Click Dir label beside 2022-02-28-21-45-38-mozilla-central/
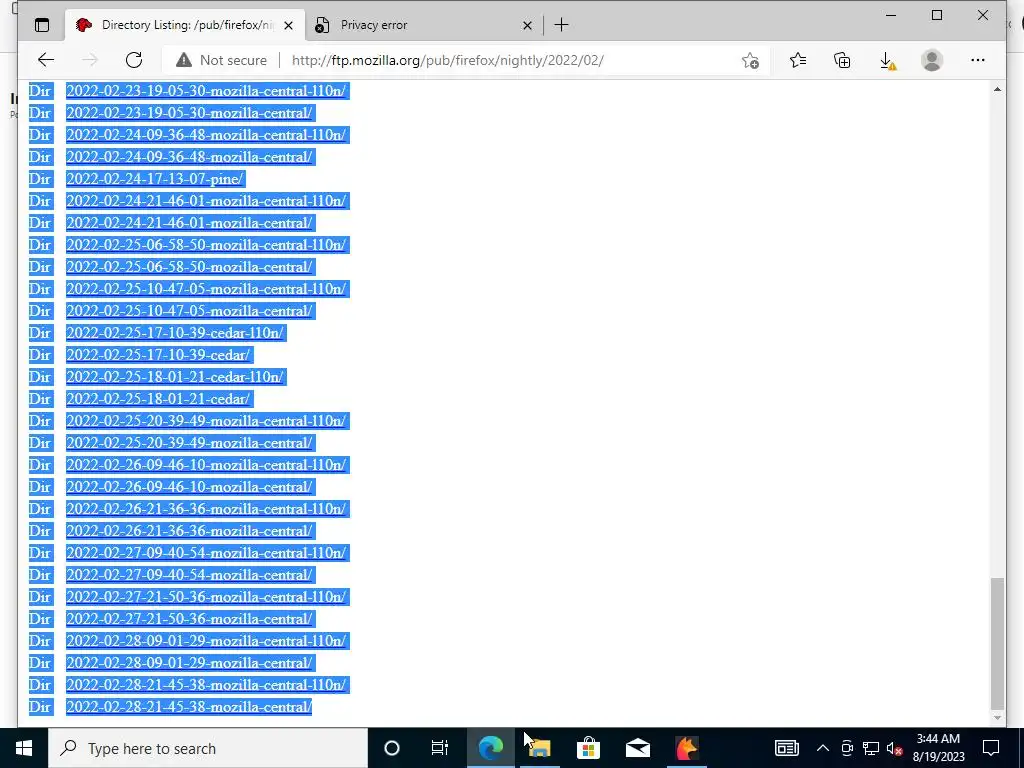The image size is (1024, 768). pyautogui.click(x=40, y=707)
